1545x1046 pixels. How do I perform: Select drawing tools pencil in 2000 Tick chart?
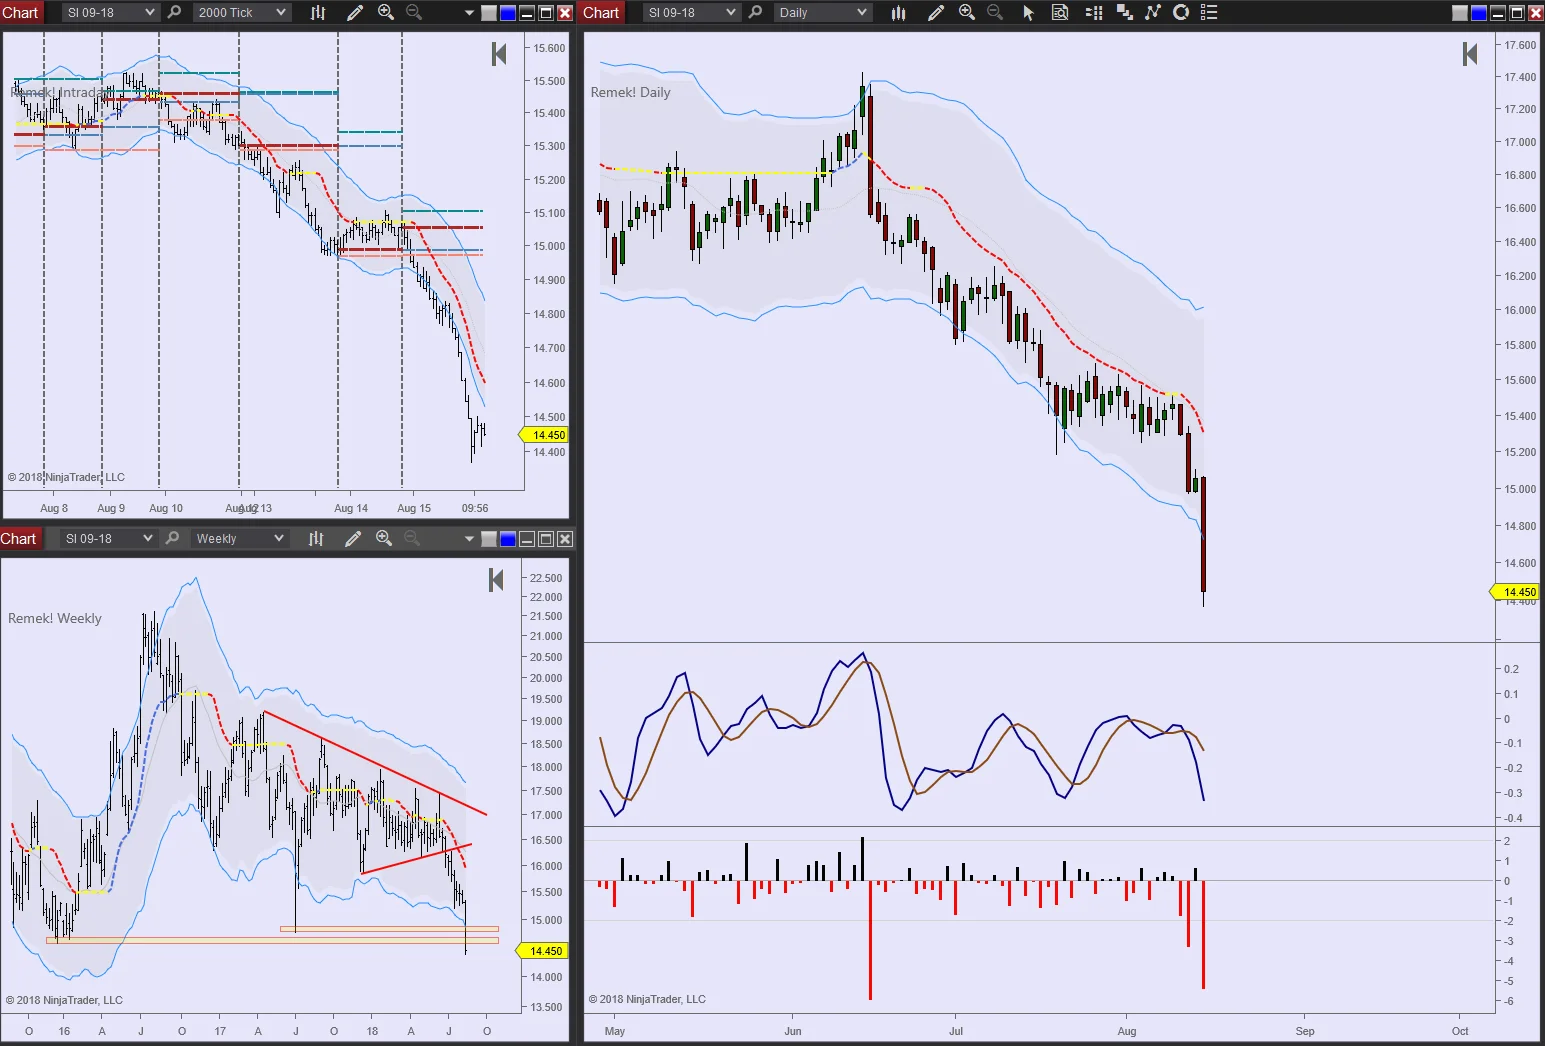point(355,13)
